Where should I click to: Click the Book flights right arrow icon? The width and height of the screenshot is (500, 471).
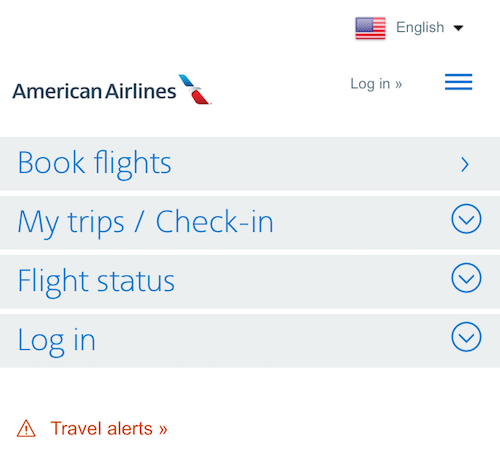pyautogui.click(x=465, y=164)
